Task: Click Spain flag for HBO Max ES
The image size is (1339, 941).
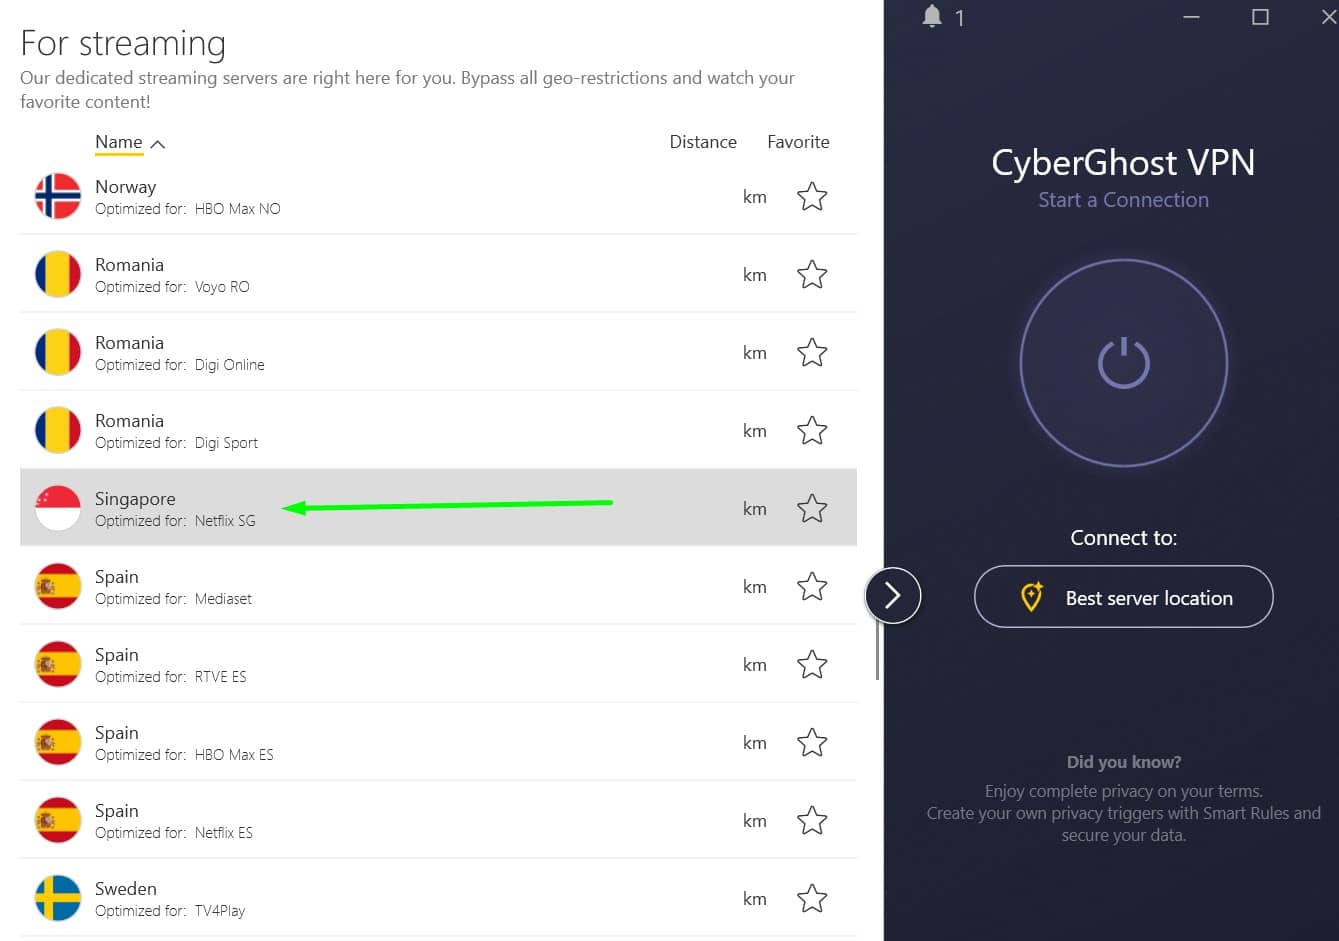Action: tap(58, 742)
